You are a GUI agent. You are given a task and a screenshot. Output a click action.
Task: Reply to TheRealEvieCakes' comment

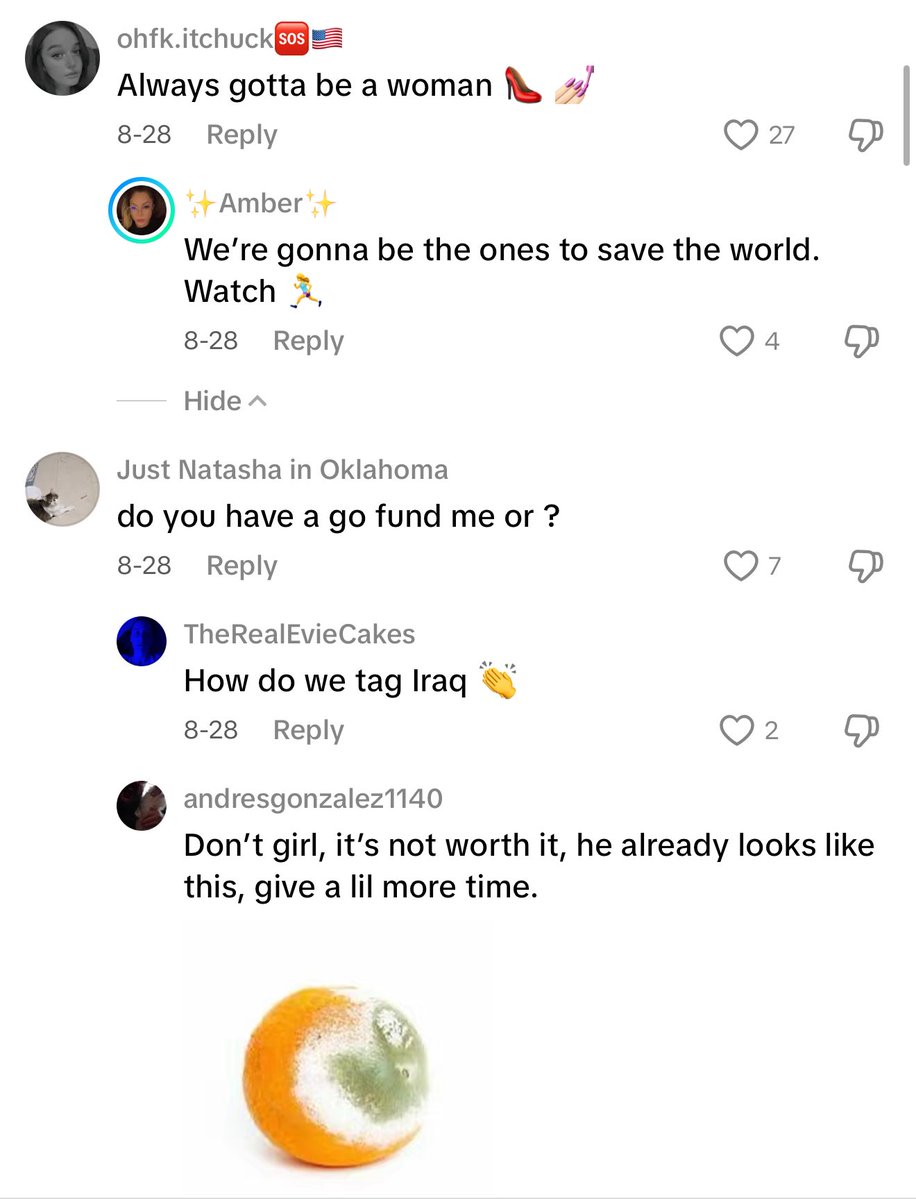[308, 731]
